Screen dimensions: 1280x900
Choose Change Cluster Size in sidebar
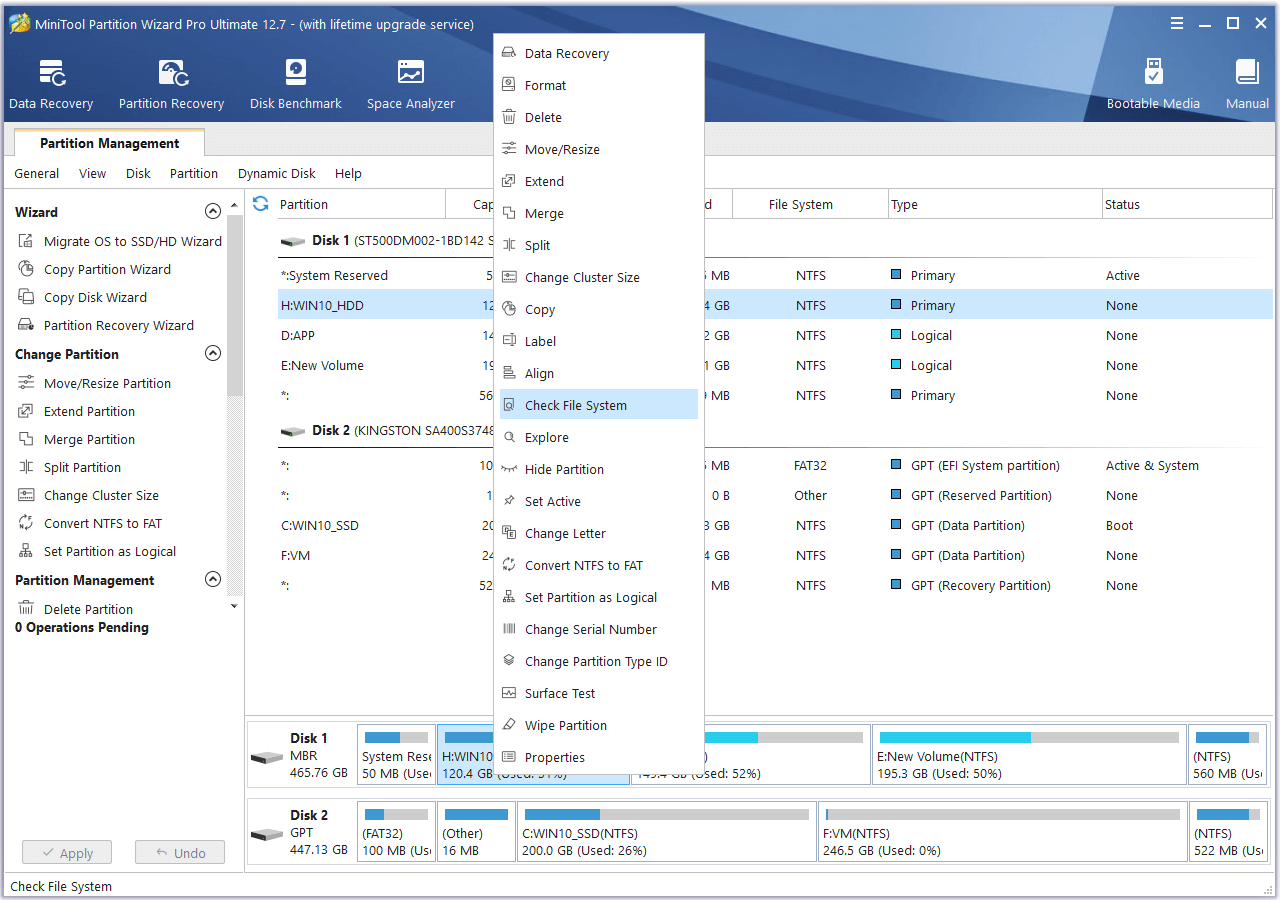click(x=88, y=495)
